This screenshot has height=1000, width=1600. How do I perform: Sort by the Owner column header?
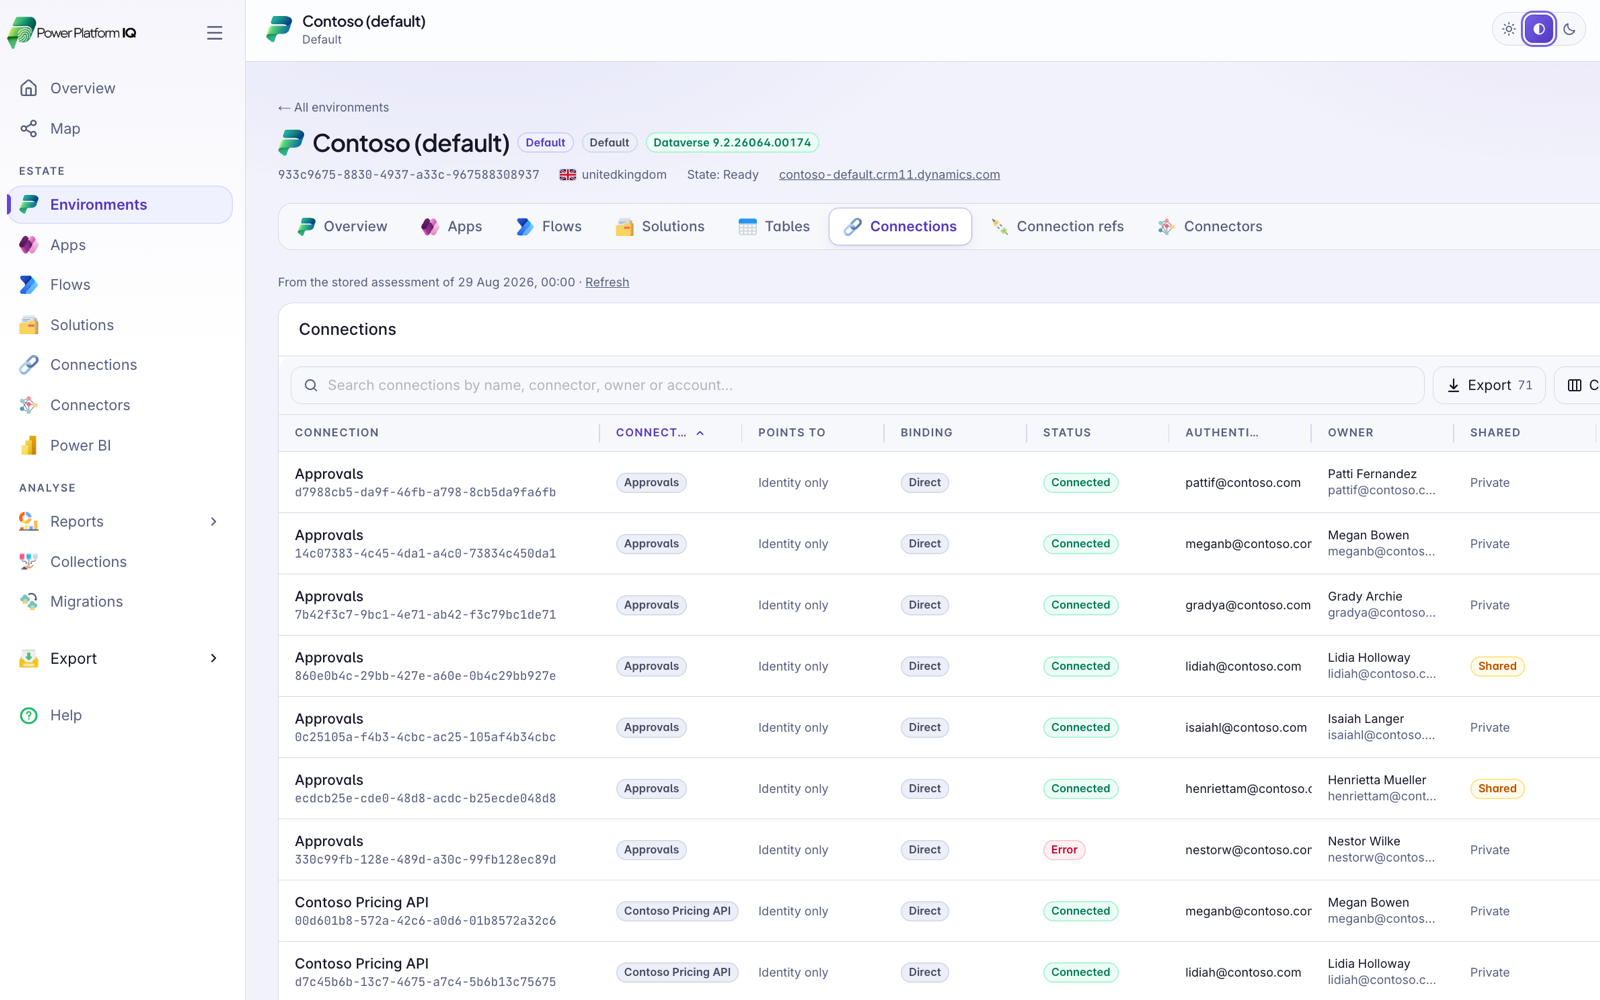point(1350,433)
